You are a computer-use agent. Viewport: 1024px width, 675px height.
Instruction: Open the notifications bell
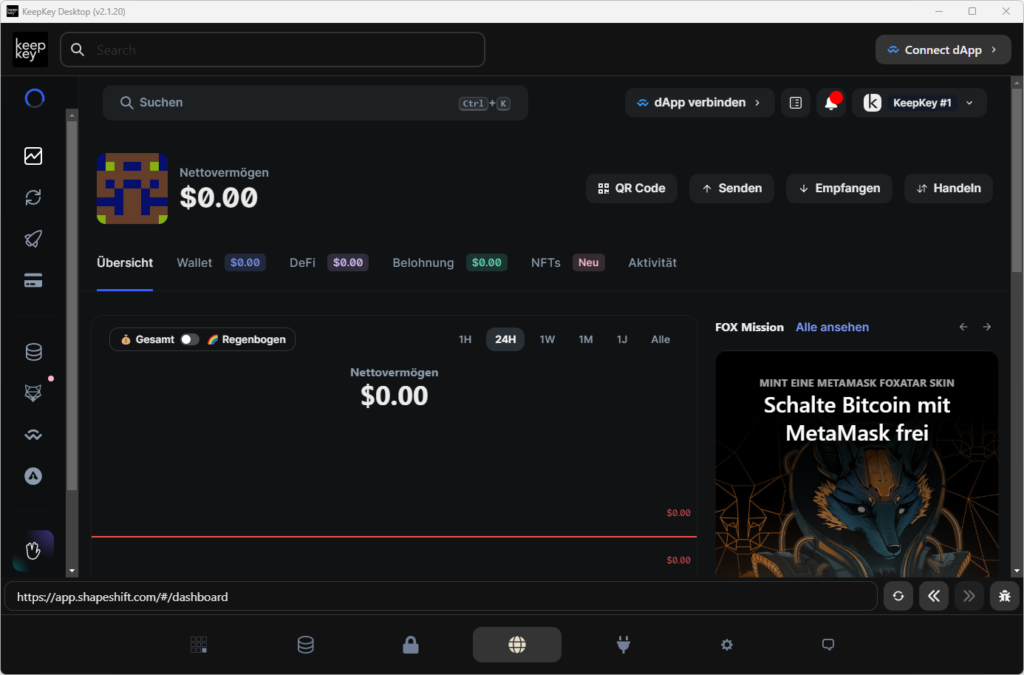coord(831,102)
